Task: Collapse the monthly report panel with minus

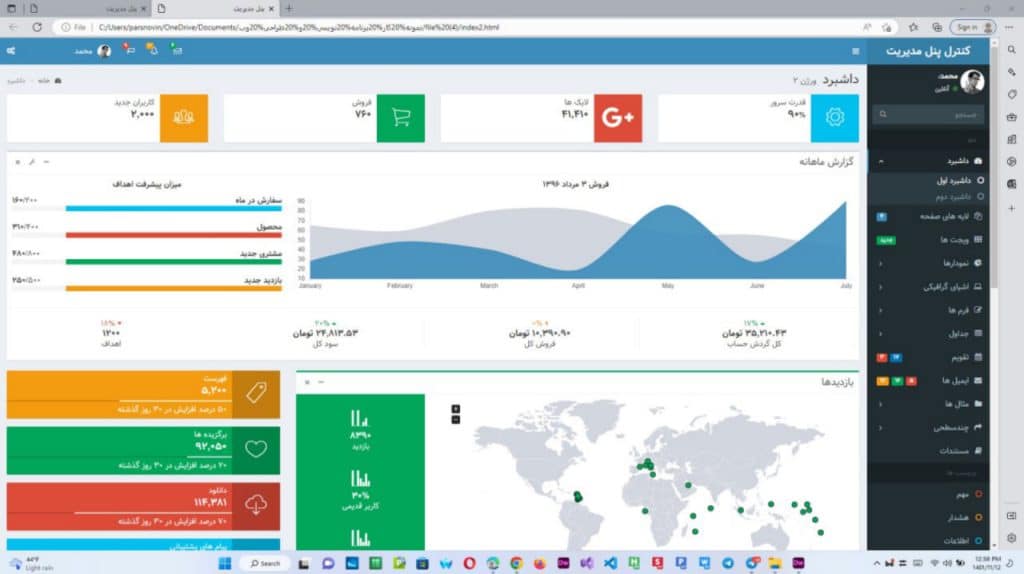Action: (x=46, y=162)
